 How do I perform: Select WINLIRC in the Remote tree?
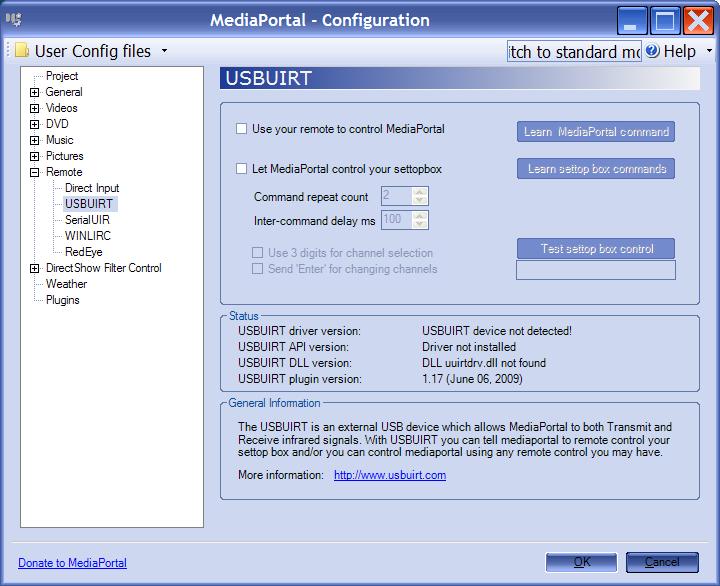click(x=87, y=236)
